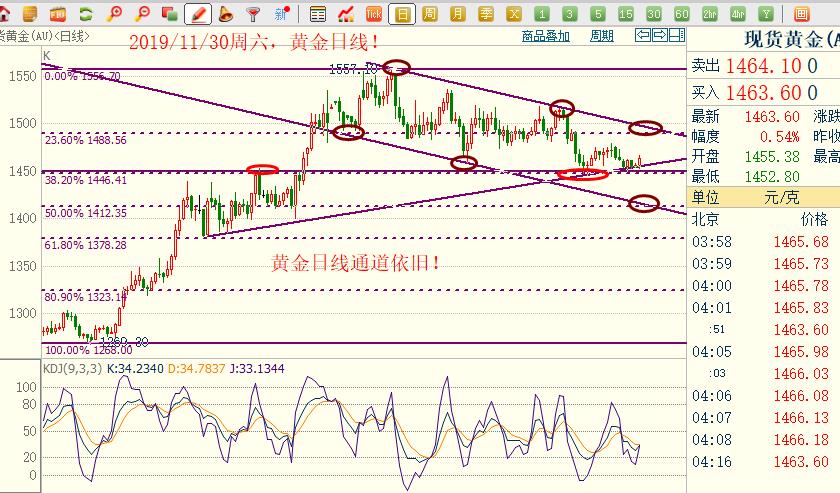Select the 04:00 tick row 1465.78
Viewport: 840px width, 493px height.
[763, 286]
